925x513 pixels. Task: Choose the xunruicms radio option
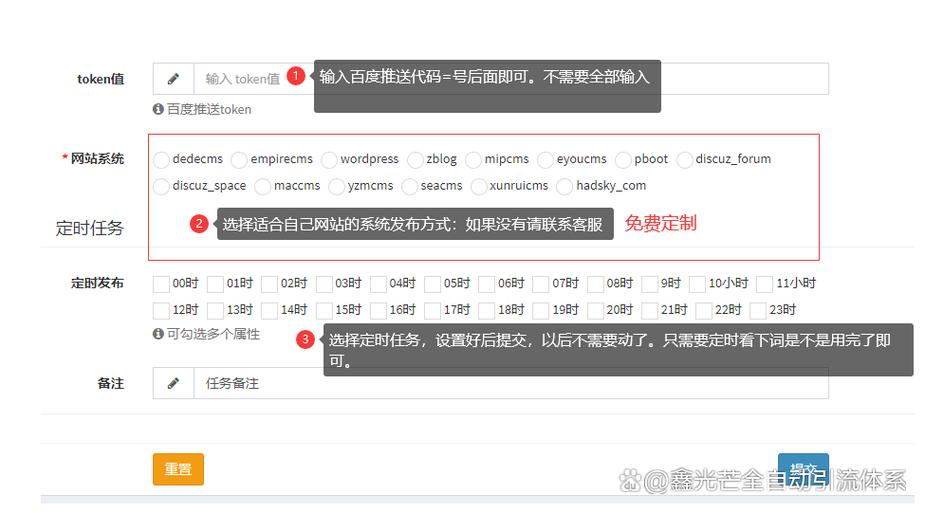coord(479,186)
